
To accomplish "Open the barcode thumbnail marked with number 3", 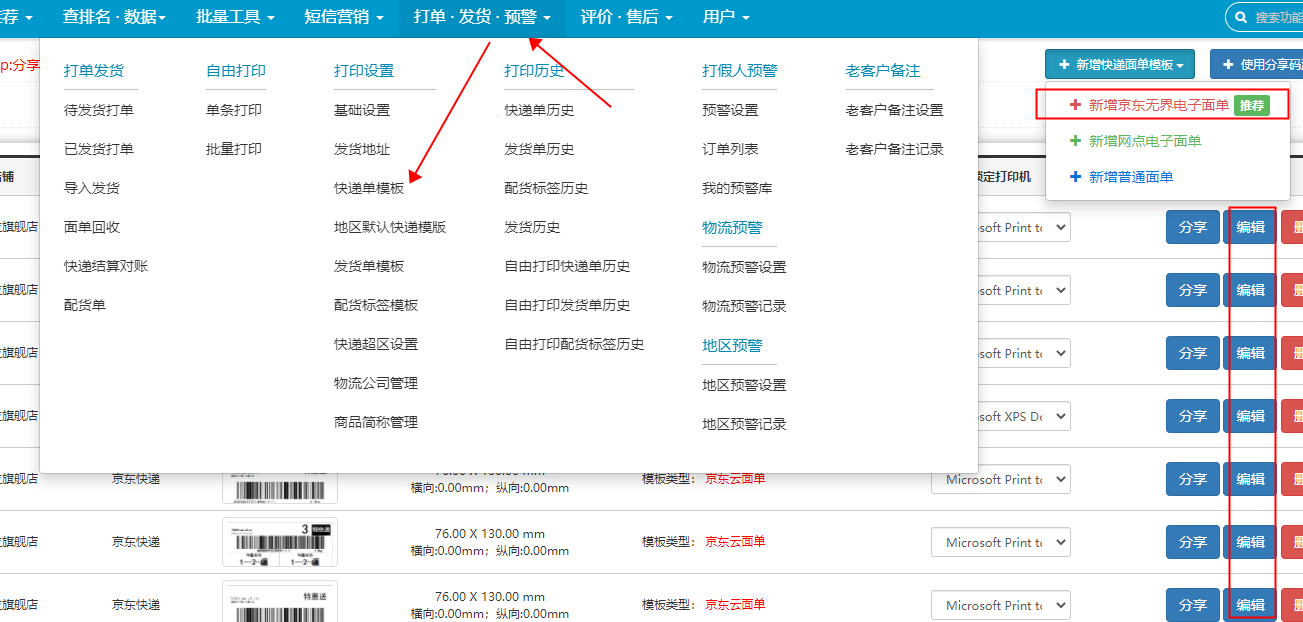I will (280, 542).
